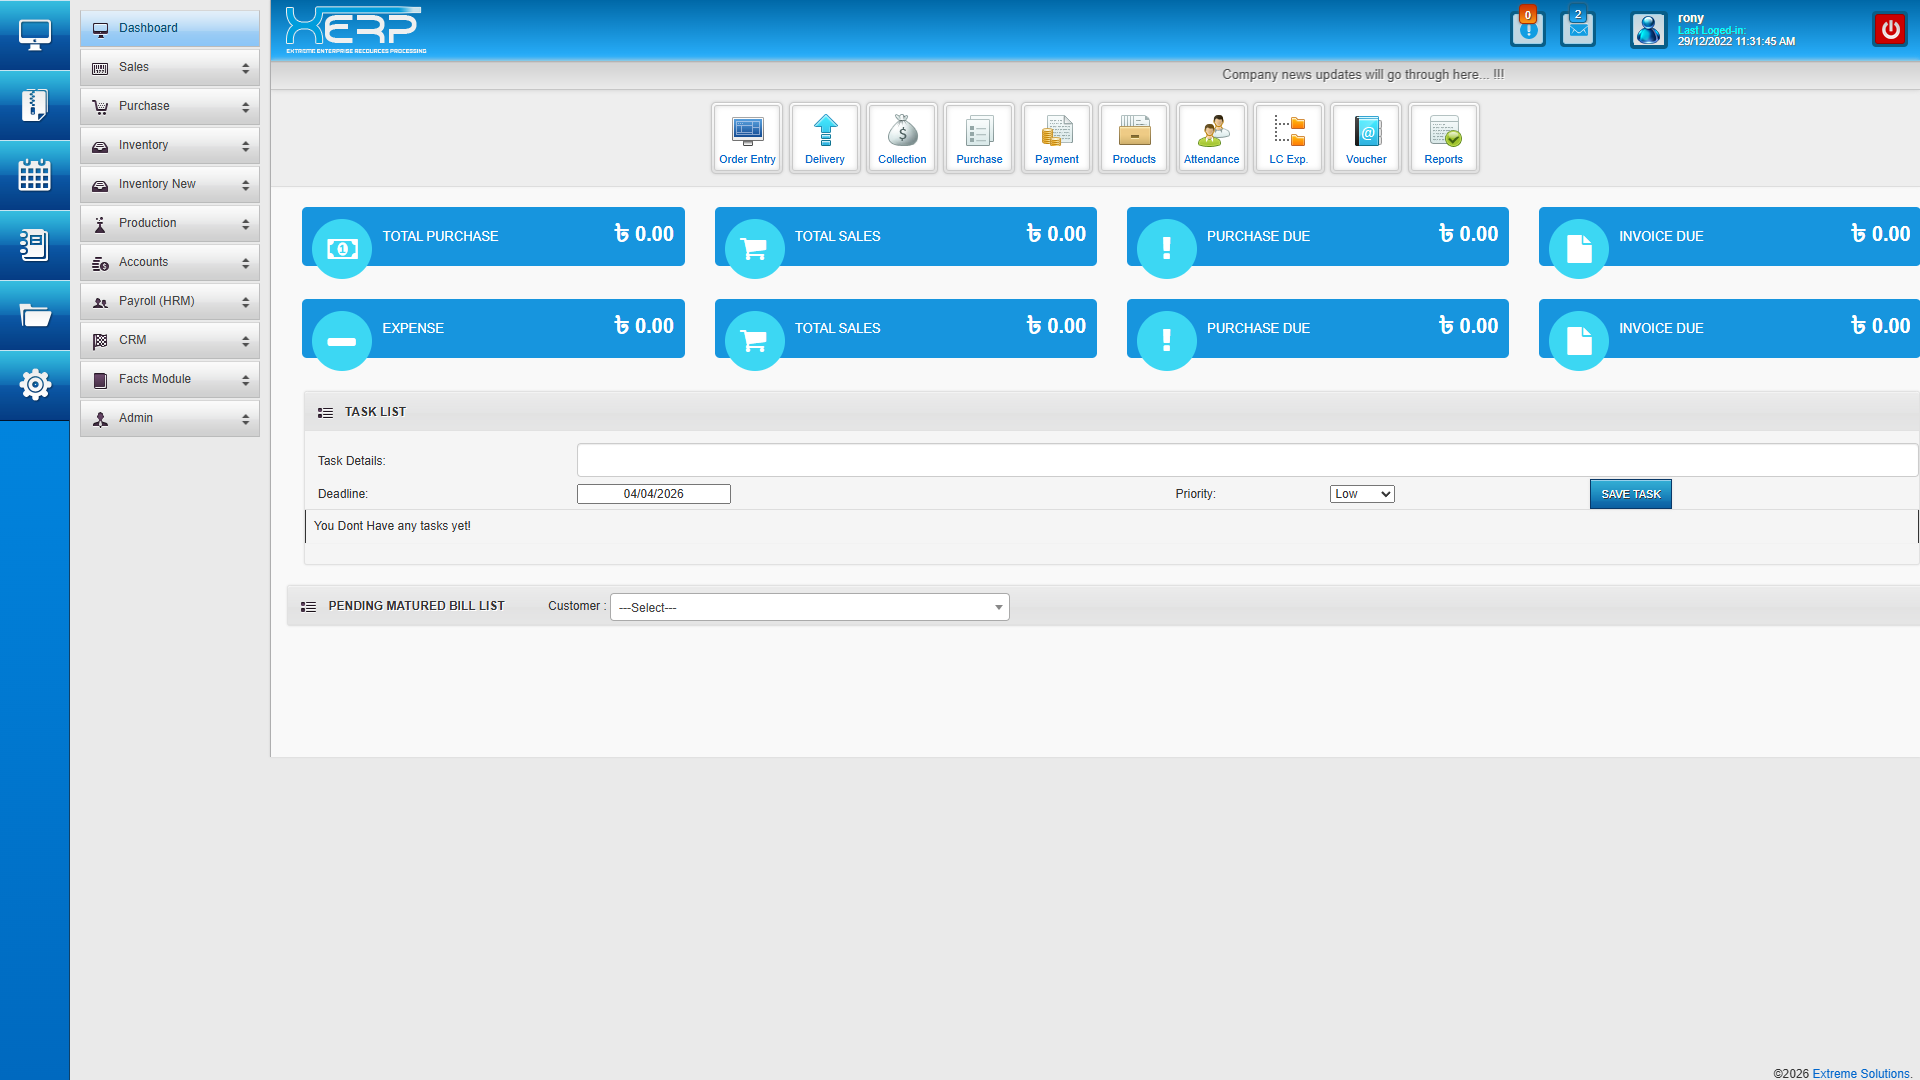Open the Reports shortcut icon

click(1443, 138)
